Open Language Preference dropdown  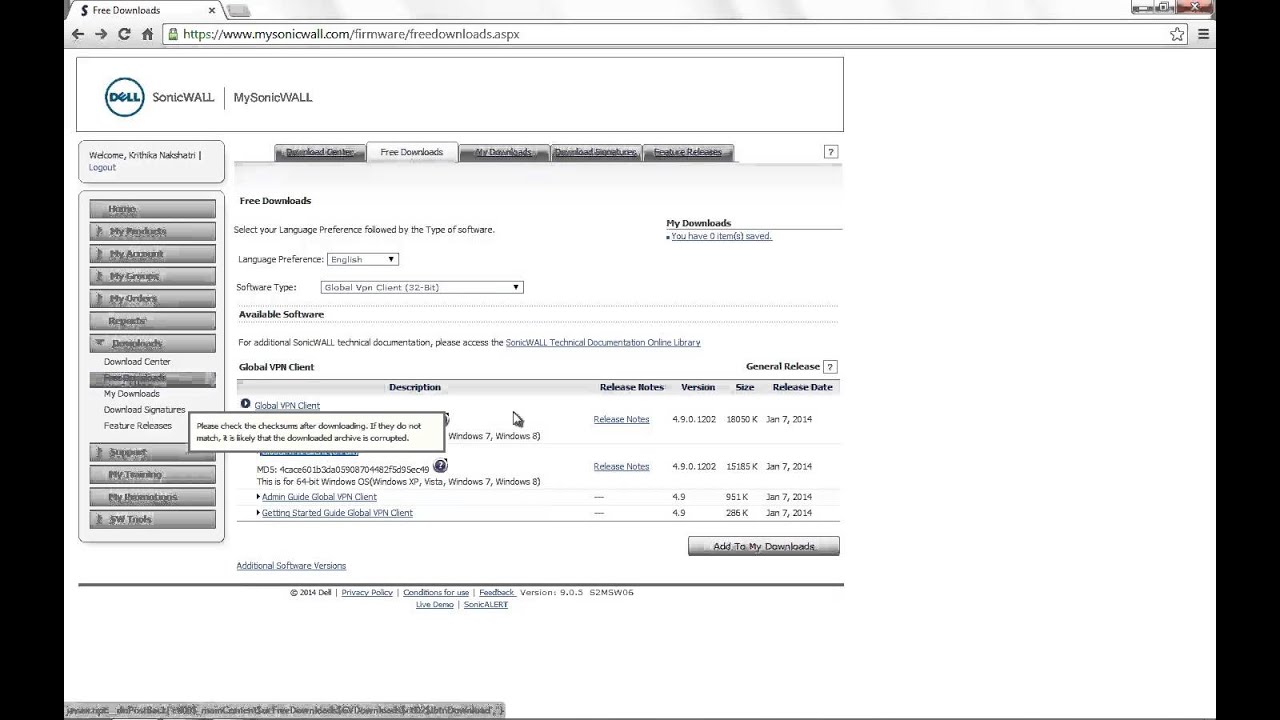coord(363,259)
